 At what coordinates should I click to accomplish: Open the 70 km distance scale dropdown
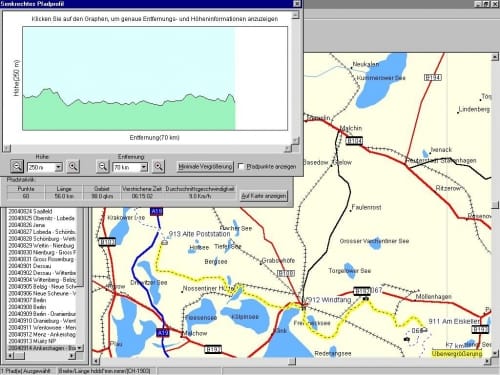[144, 167]
